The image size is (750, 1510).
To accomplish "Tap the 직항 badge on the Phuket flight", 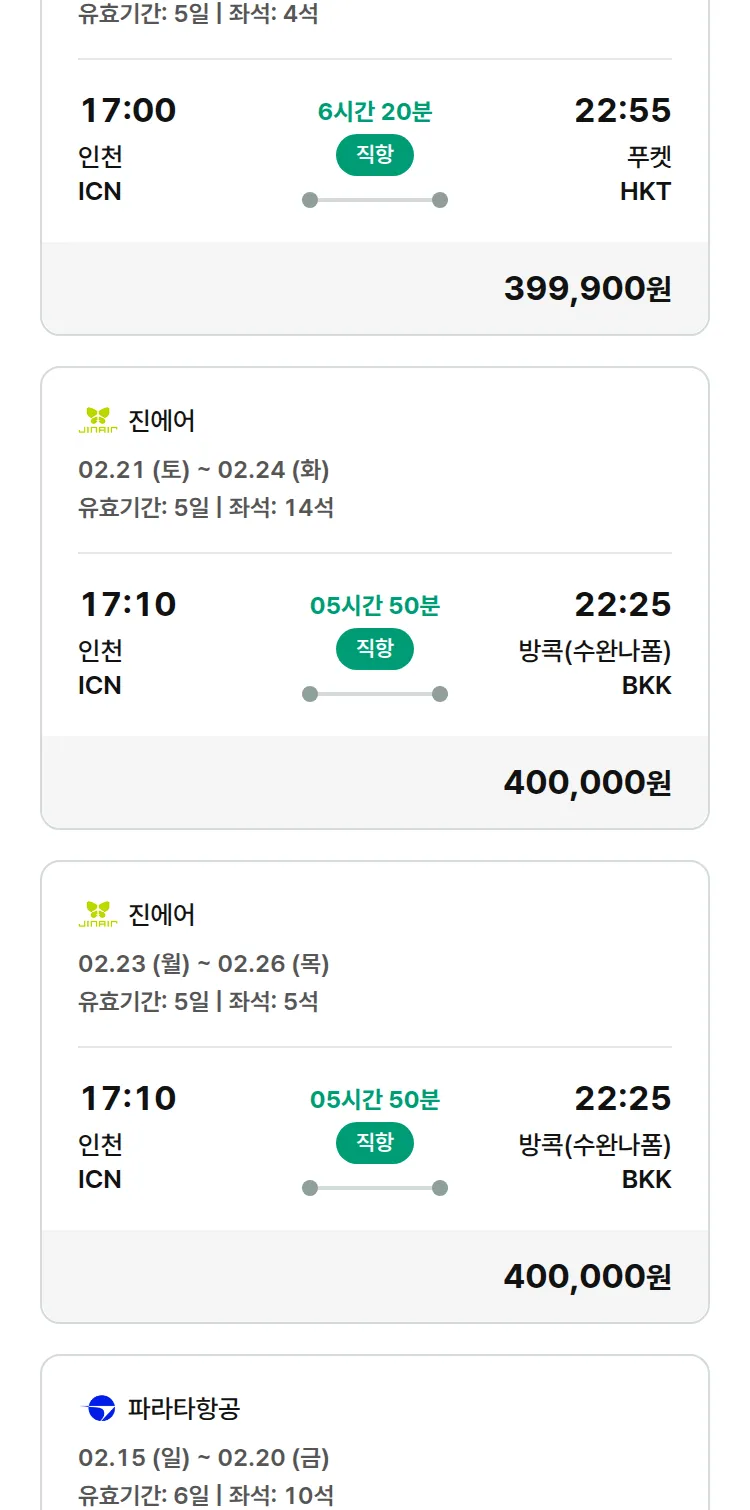I will 375,155.
